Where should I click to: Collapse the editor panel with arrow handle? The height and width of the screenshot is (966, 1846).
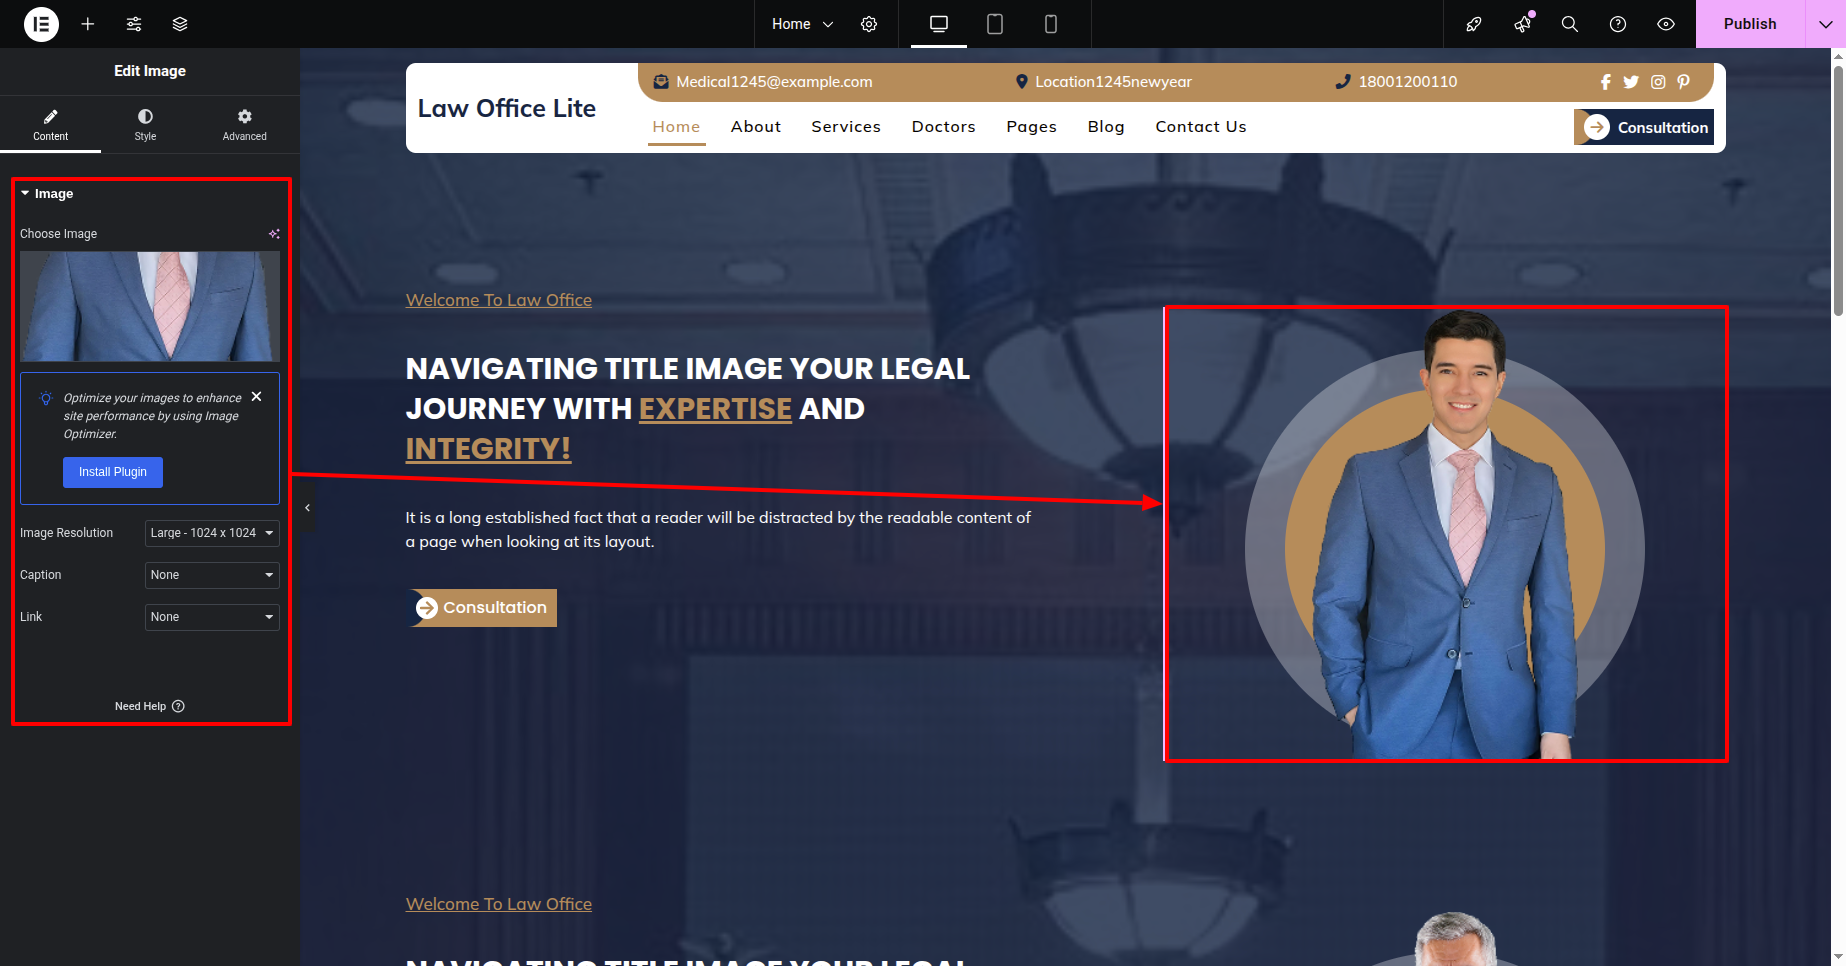tap(307, 508)
